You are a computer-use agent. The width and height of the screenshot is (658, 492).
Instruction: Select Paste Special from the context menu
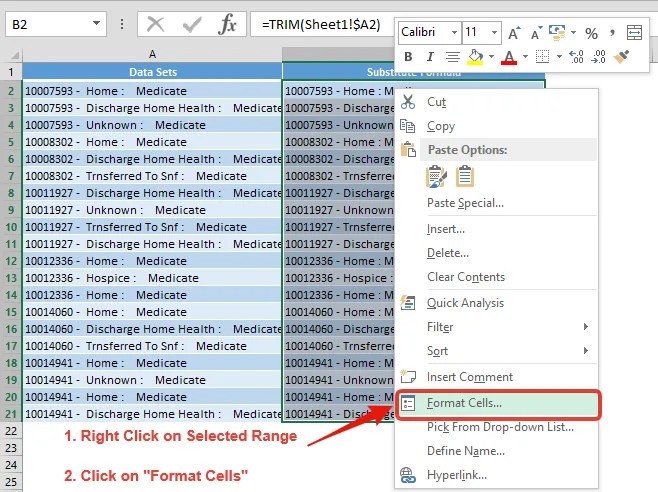[x=465, y=203]
